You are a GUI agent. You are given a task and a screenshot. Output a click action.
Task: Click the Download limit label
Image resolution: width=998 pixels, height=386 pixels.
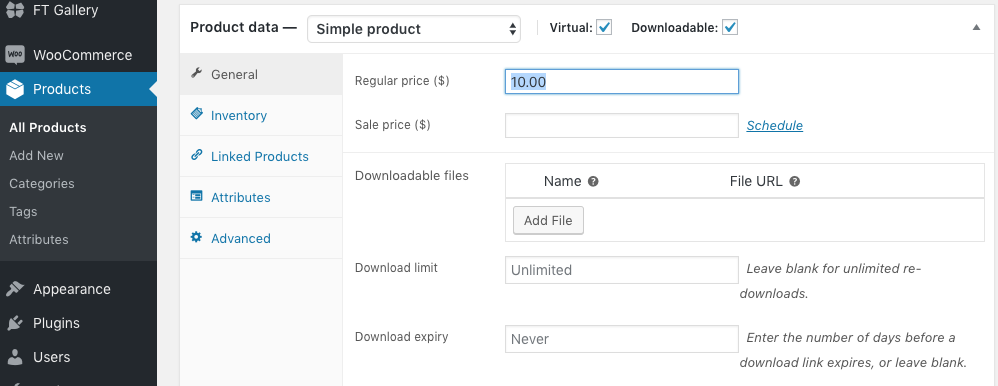click(397, 268)
